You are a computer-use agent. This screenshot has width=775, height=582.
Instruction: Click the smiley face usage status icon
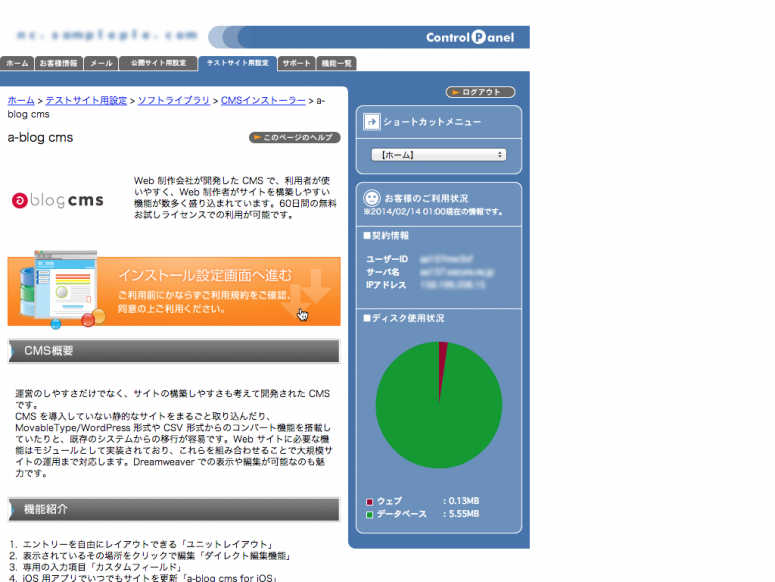click(371, 198)
